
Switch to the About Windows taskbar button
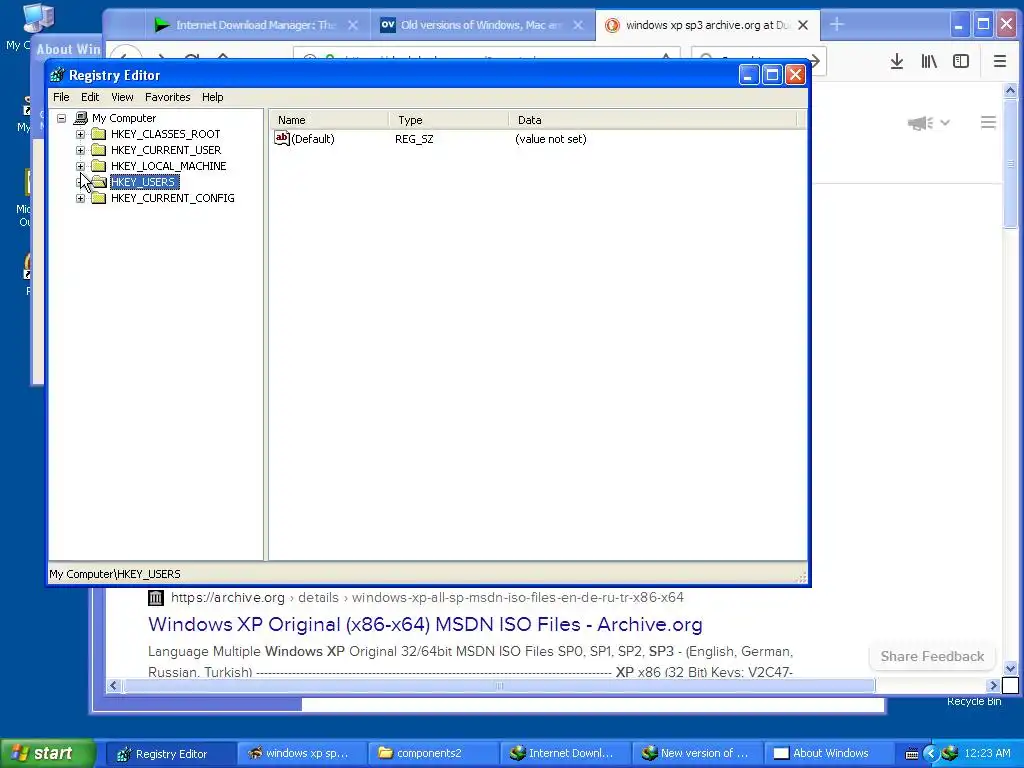click(827, 753)
